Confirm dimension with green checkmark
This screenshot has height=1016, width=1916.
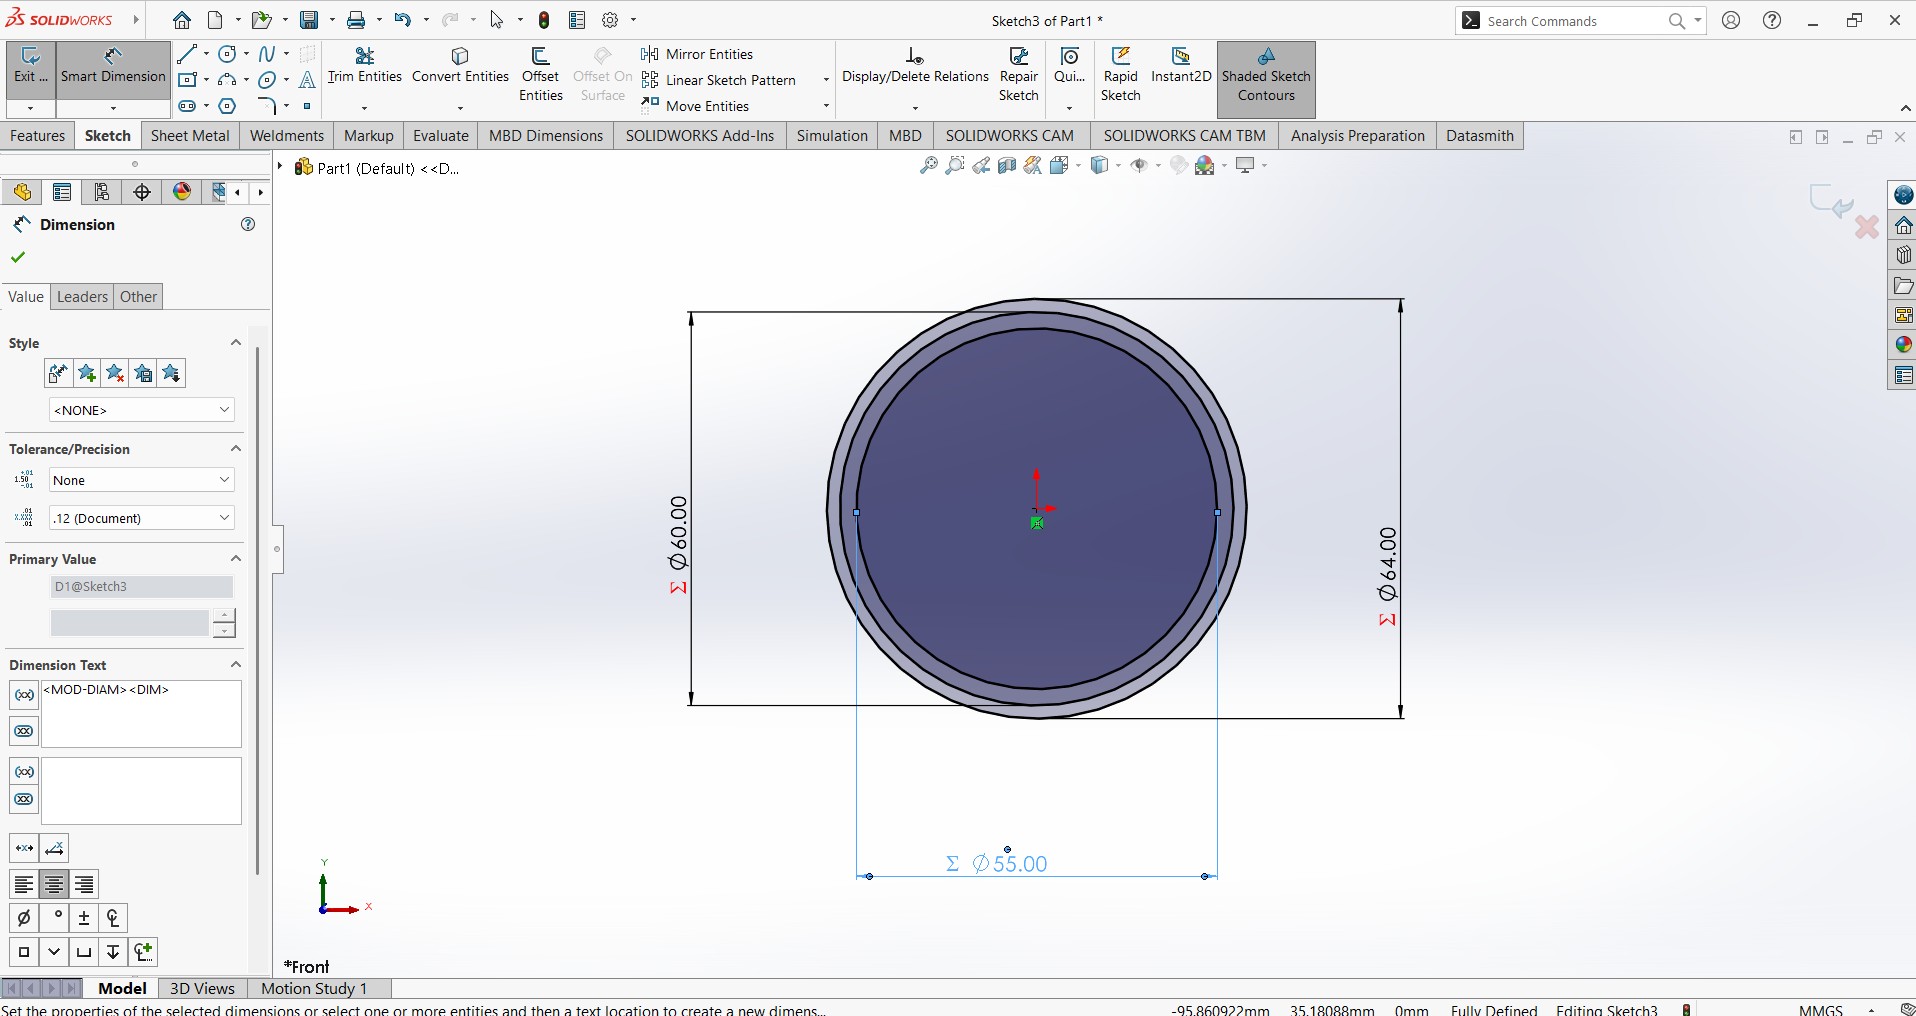pos(18,257)
